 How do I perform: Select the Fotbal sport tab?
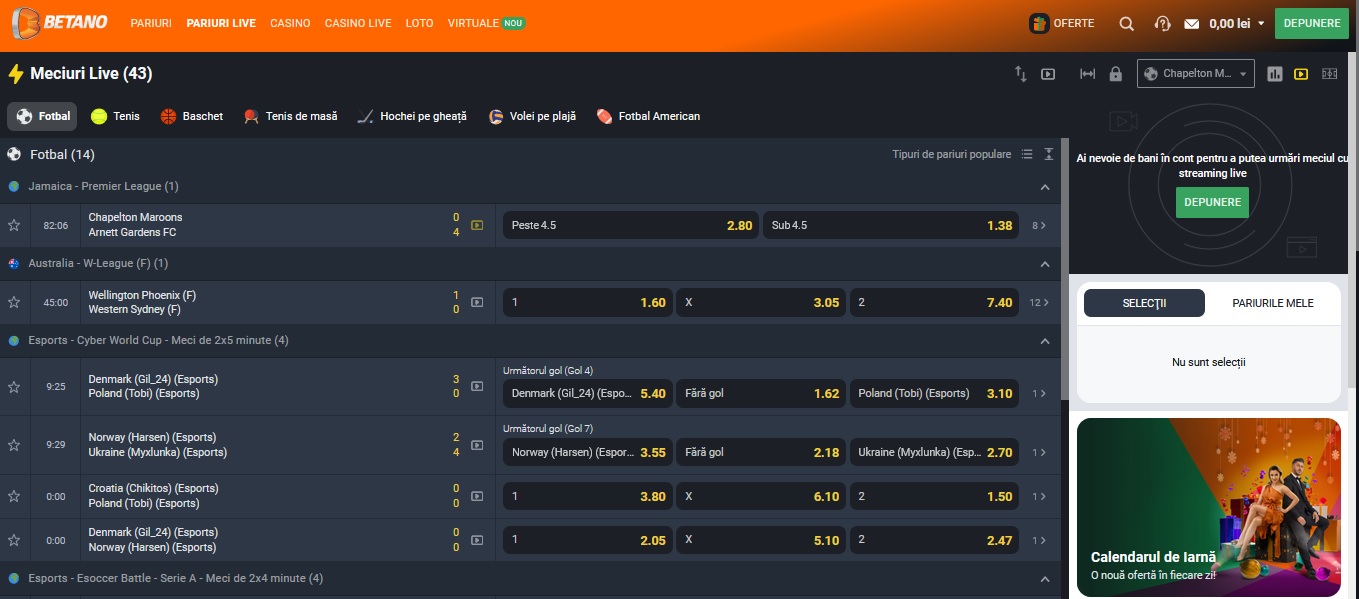42,116
